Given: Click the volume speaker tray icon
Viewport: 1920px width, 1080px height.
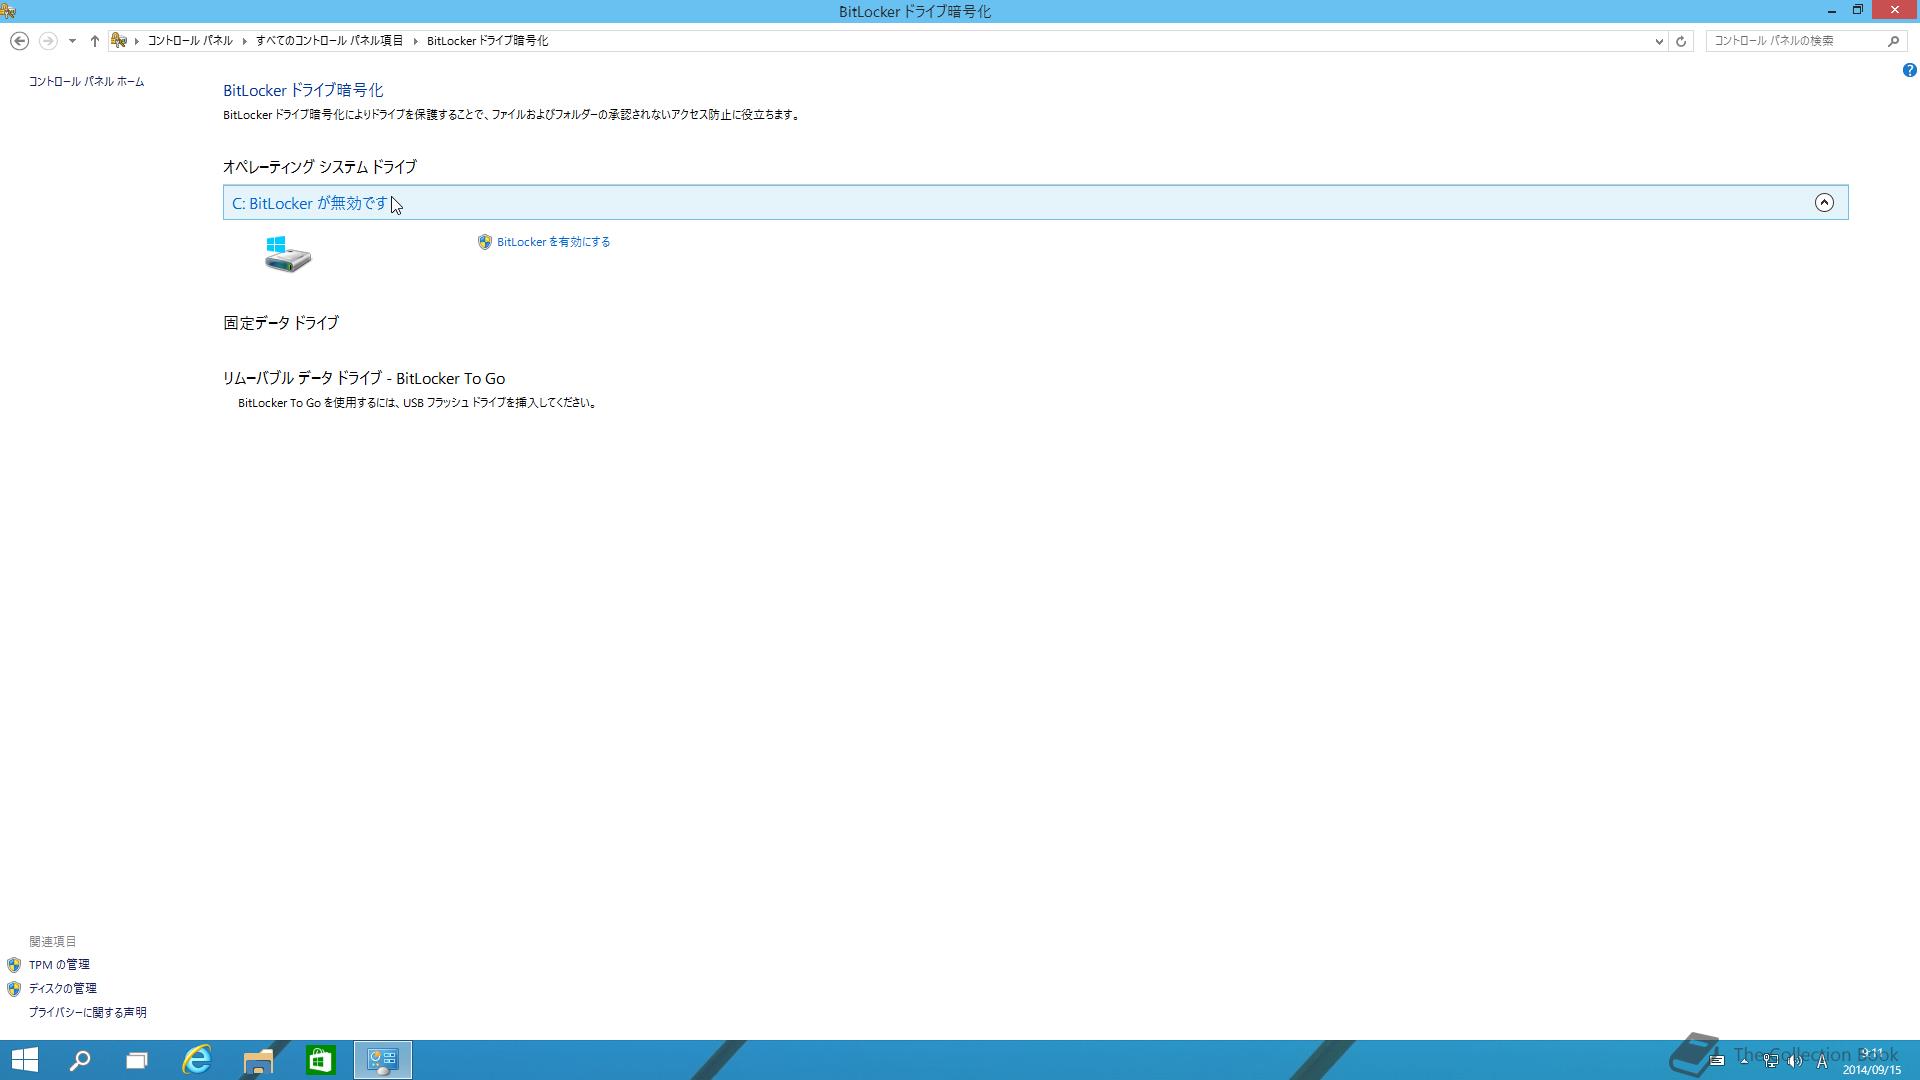Looking at the screenshot, I should (x=1795, y=1061).
